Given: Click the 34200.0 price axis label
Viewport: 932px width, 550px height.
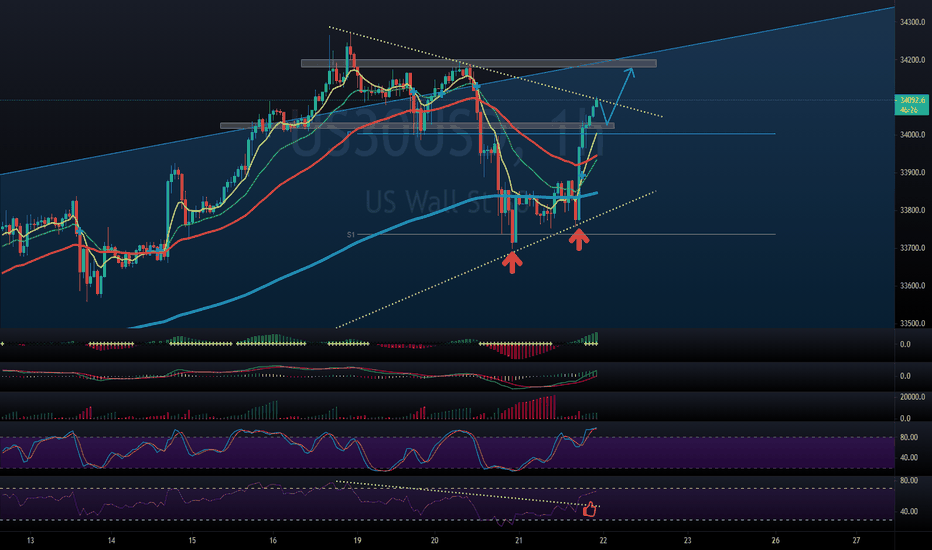Looking at the screenshot, I should (x=912, y=59).
